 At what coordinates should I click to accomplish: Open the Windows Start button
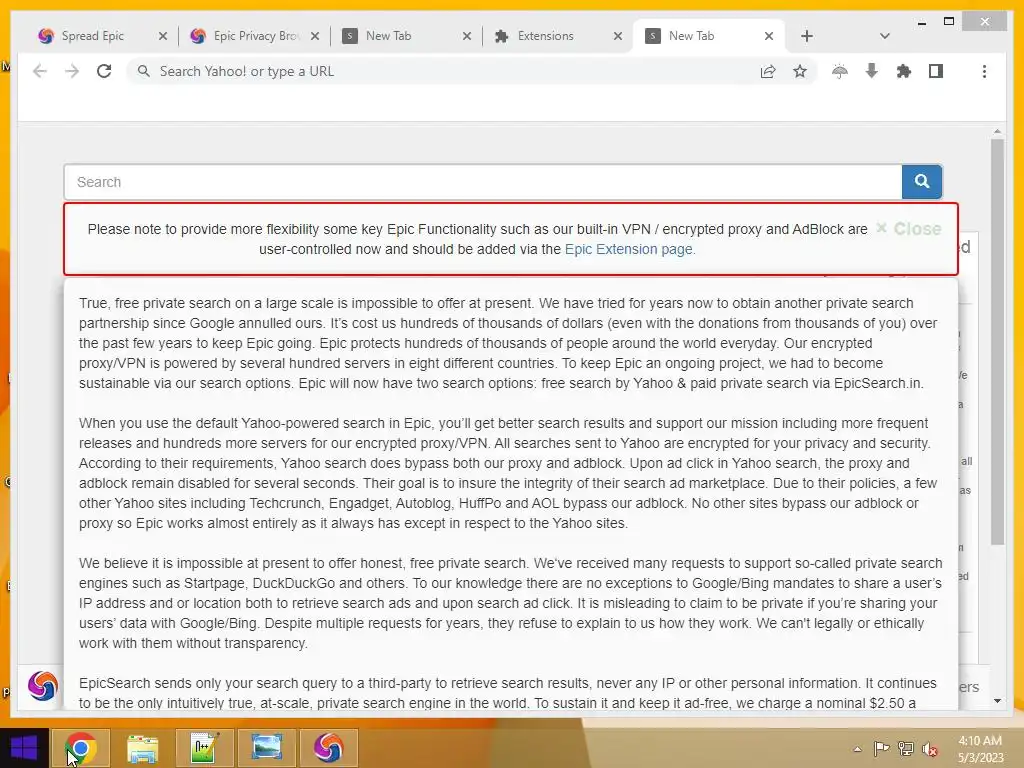24,748
